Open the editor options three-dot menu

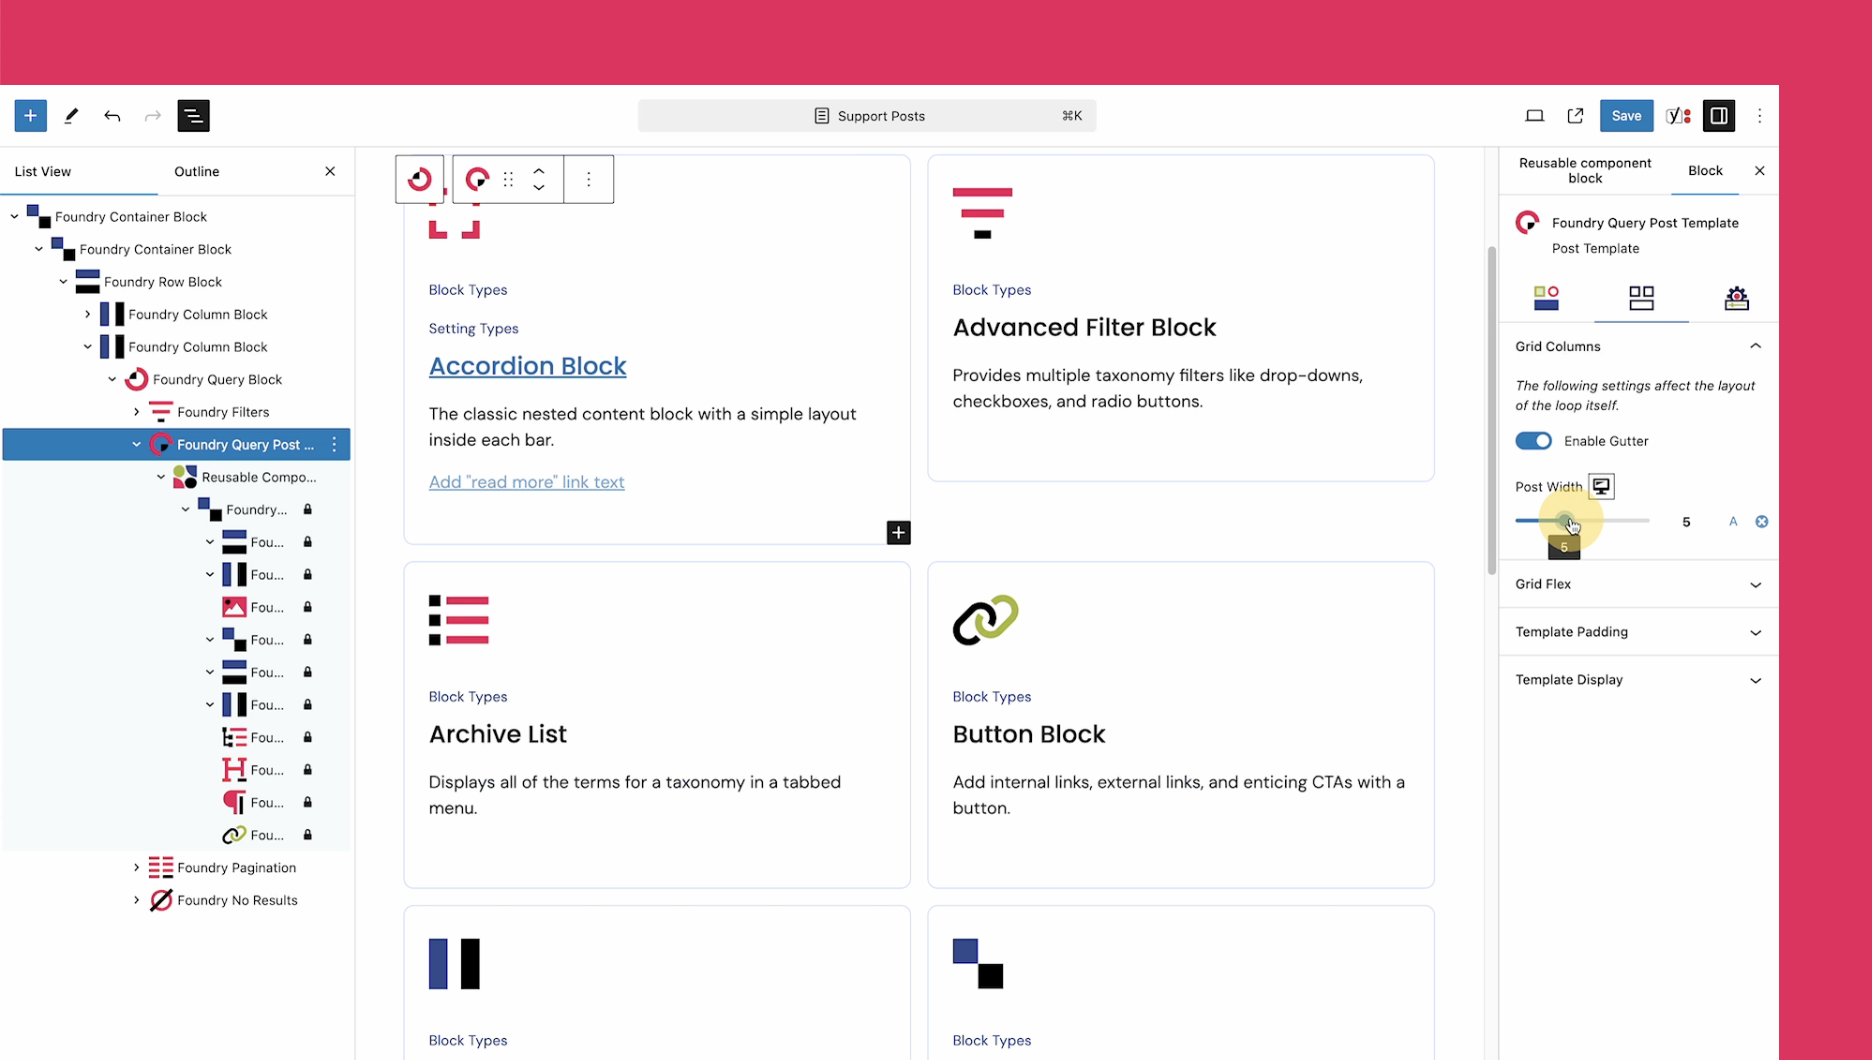1760,116
